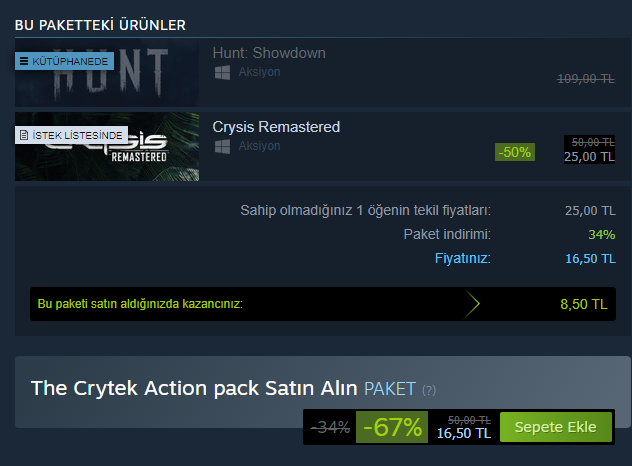Open the Hunt: Showdown game title

269,53
